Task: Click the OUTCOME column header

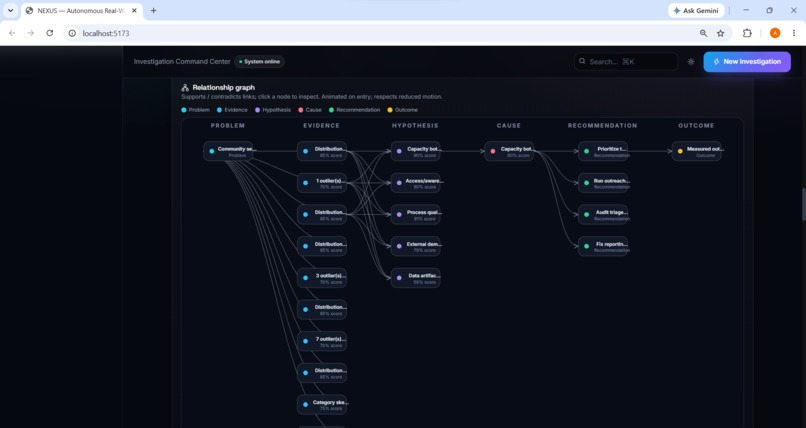Action: click(x=696, y=125)
